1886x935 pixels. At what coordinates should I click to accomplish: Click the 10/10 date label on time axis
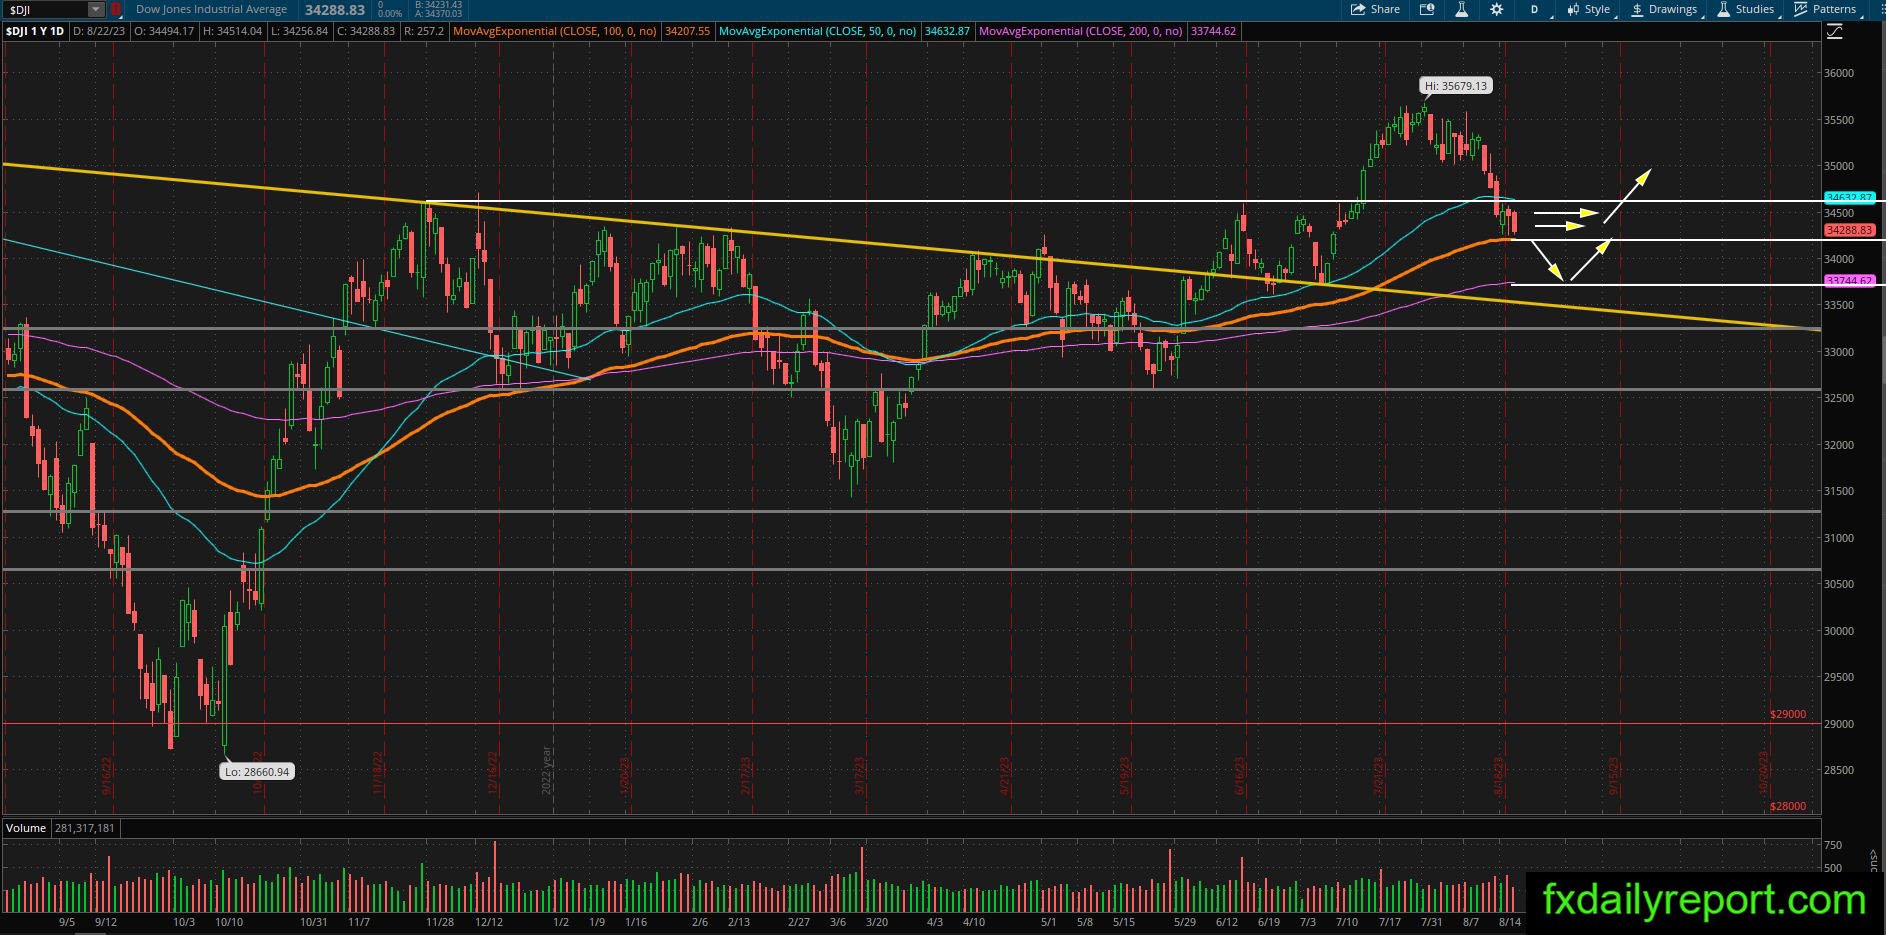(230, 922)
